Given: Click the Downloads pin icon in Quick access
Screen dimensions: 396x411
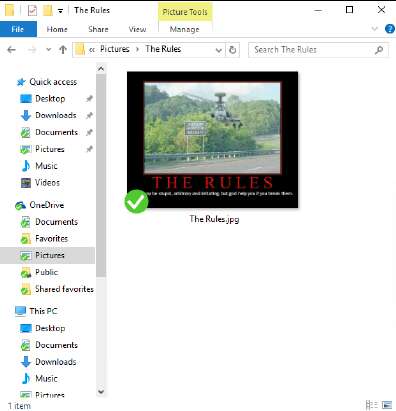Looking at the screenshot, I should point(89,115).
